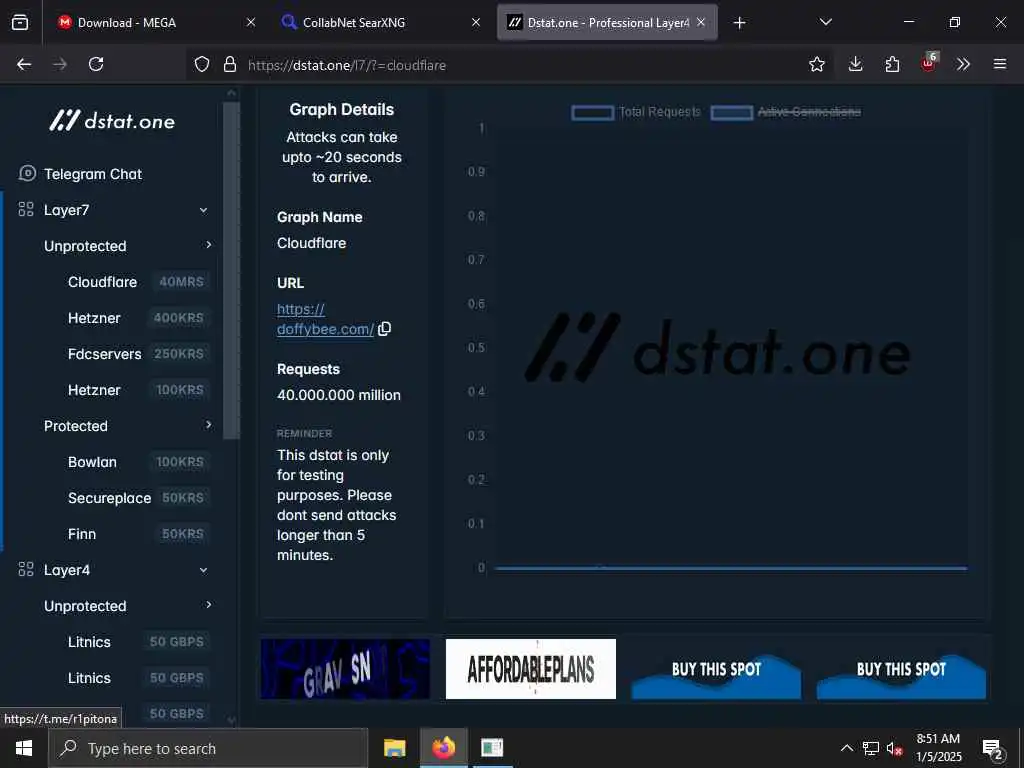The width and height of the screenshot is (1024, 768).
Task: Show hidden system tray icons
Action: (846, 748)
